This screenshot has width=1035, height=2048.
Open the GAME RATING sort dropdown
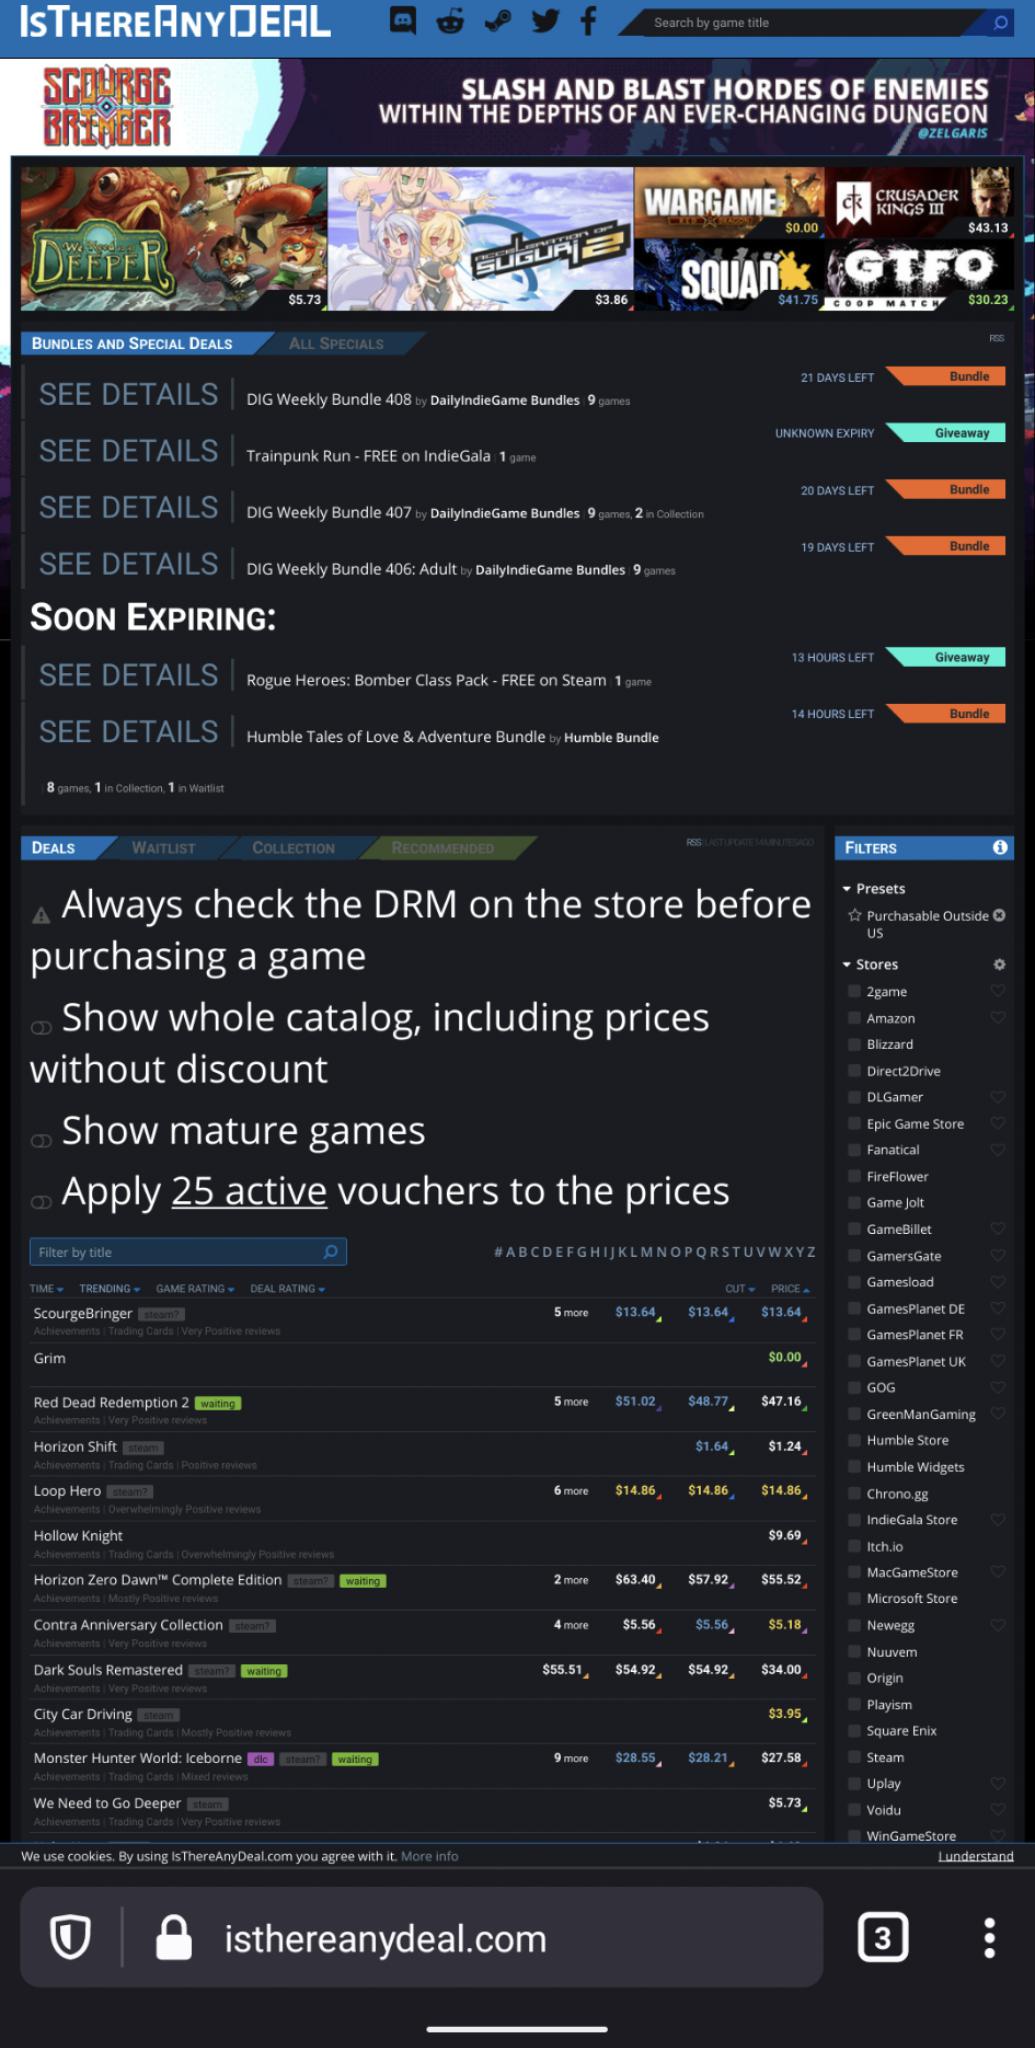pos(195,1288)
